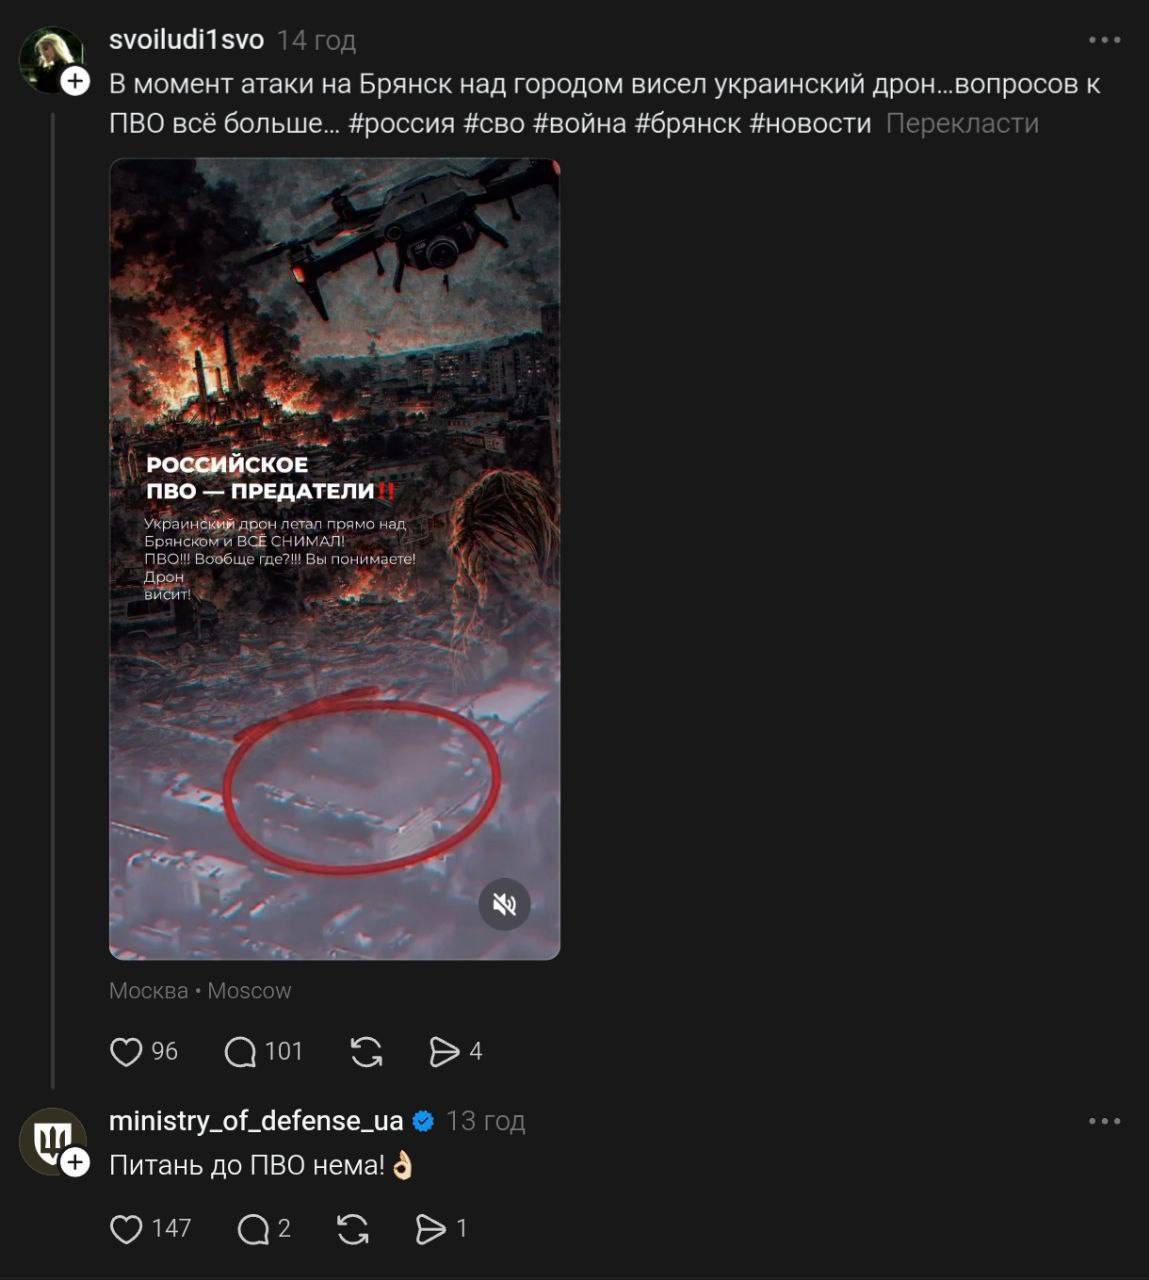The image size is (1149, 1280).
Task: Click the Перекласти translate link
Action: tap(962, 124)
